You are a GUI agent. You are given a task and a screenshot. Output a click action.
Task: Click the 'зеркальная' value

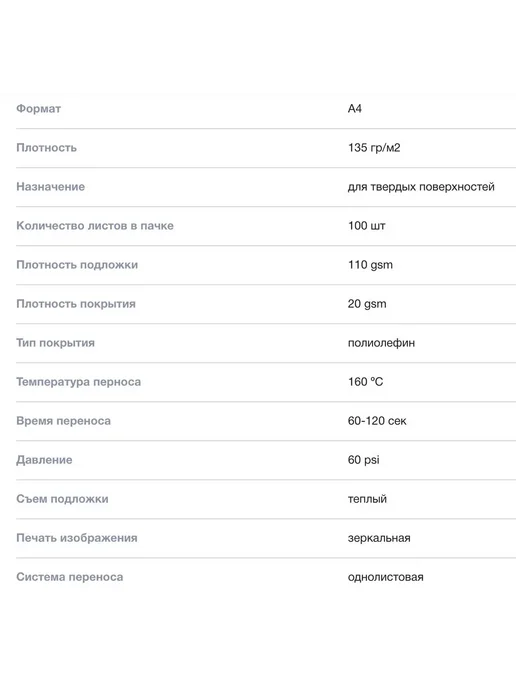[379, 538]
